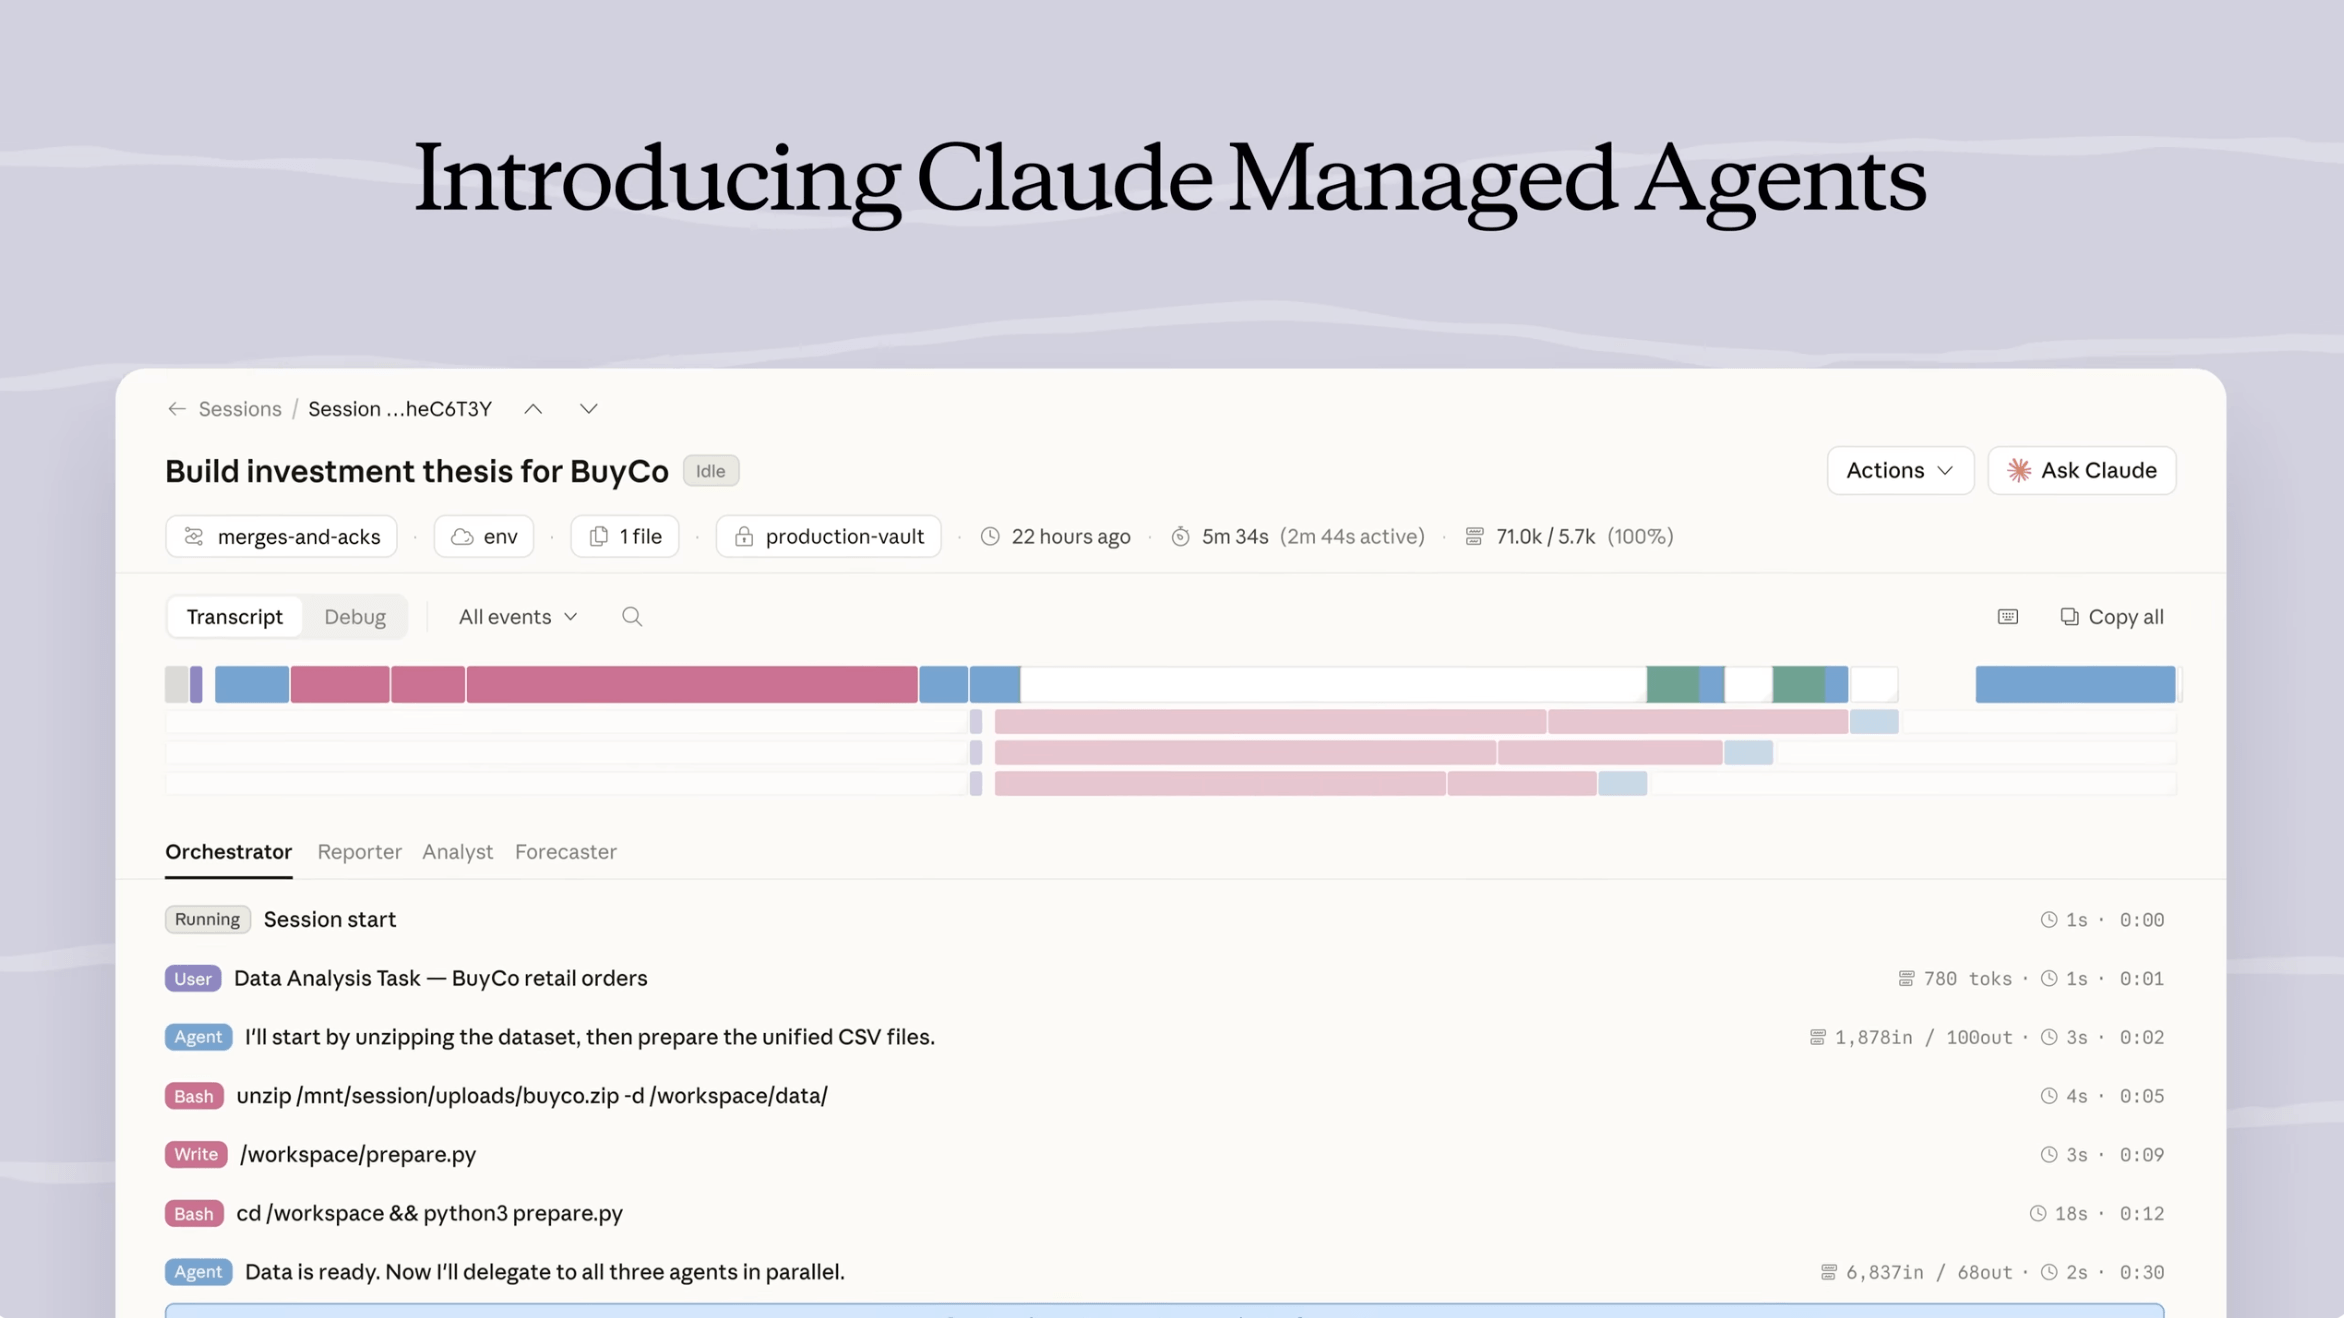Click the long pink segment in top timeline
The height and width of the screenshot is (1318, 2344).
(692, 684)
